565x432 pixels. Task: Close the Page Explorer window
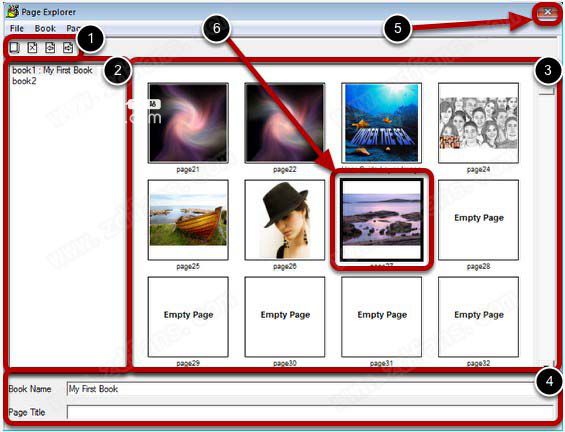pyautogui.click(x=547, y=12)
